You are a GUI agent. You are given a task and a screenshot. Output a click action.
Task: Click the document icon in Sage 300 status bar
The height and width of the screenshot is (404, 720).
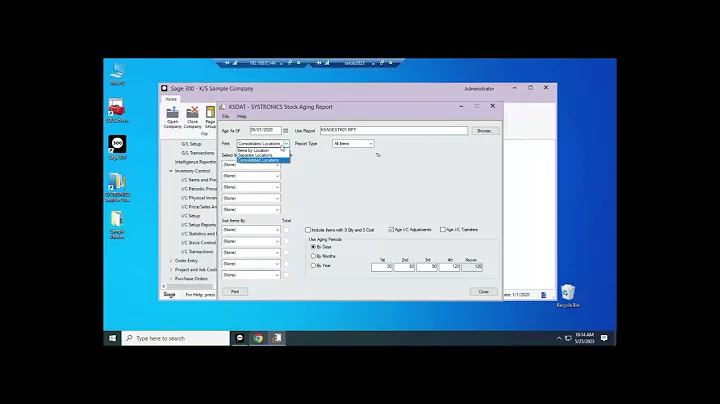point(543,295)
